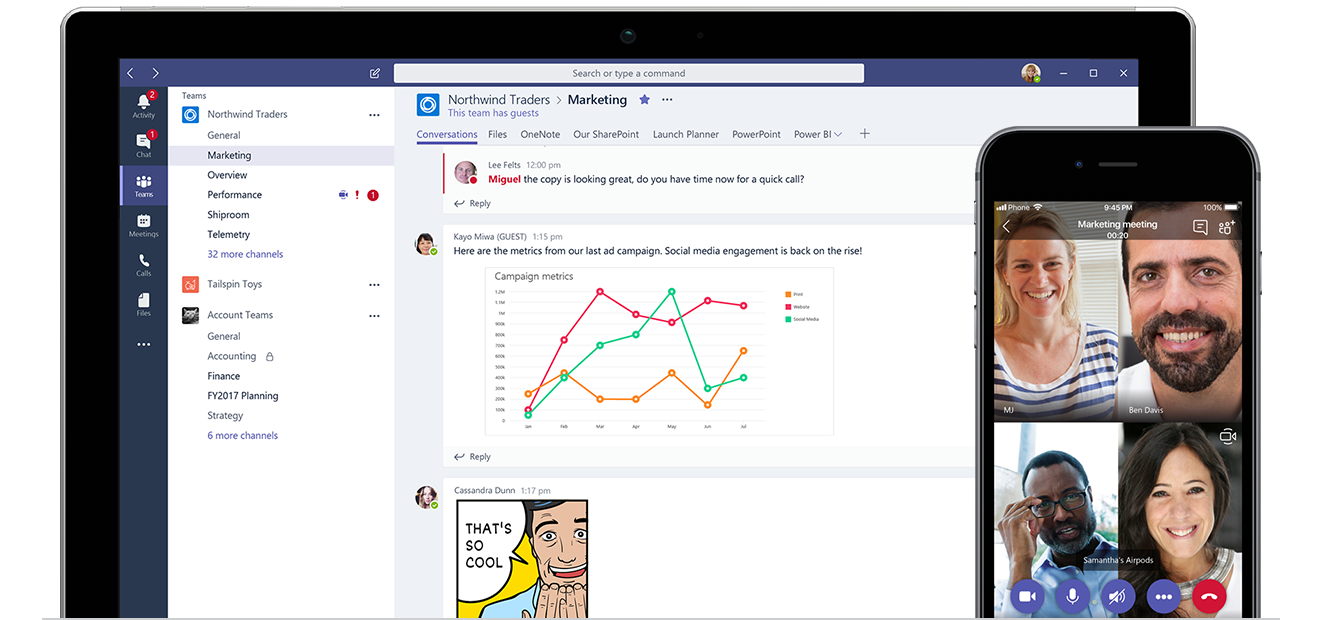Viewport: 1320px width, 620px height.
Task: Click the Miguel mention
Action: click(x=504, y=179)
